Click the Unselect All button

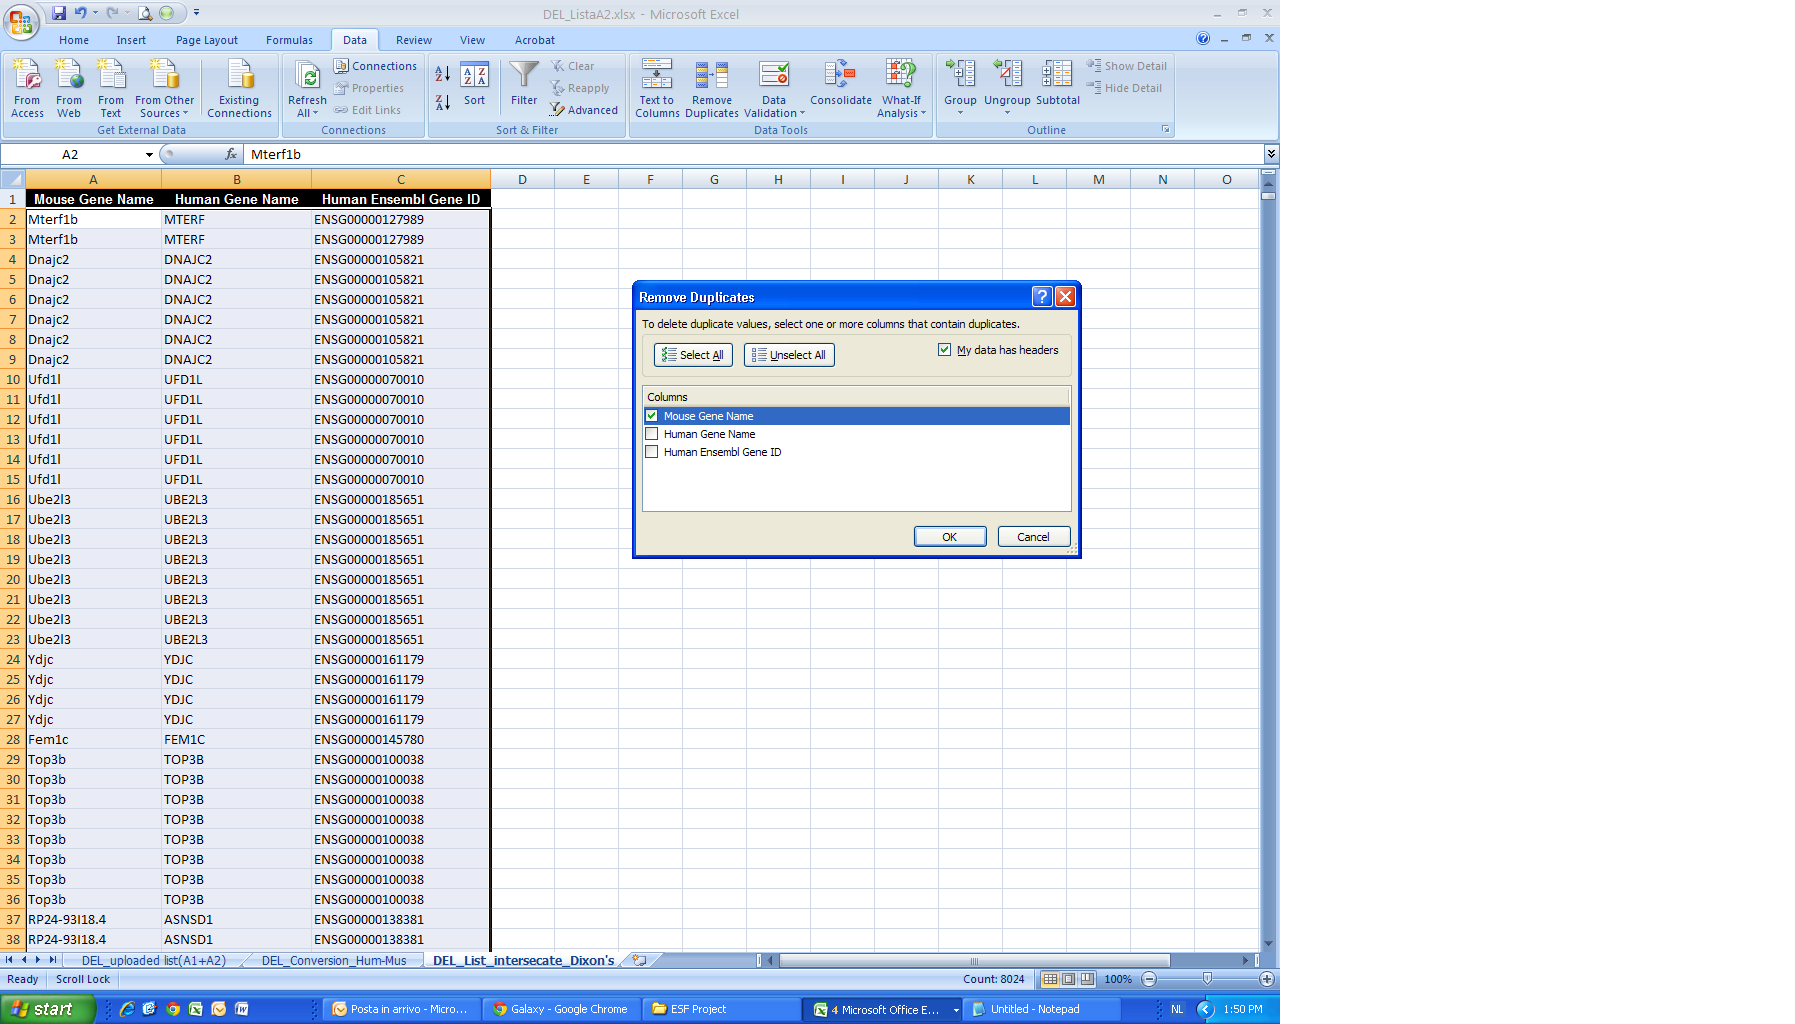point(789,355)
